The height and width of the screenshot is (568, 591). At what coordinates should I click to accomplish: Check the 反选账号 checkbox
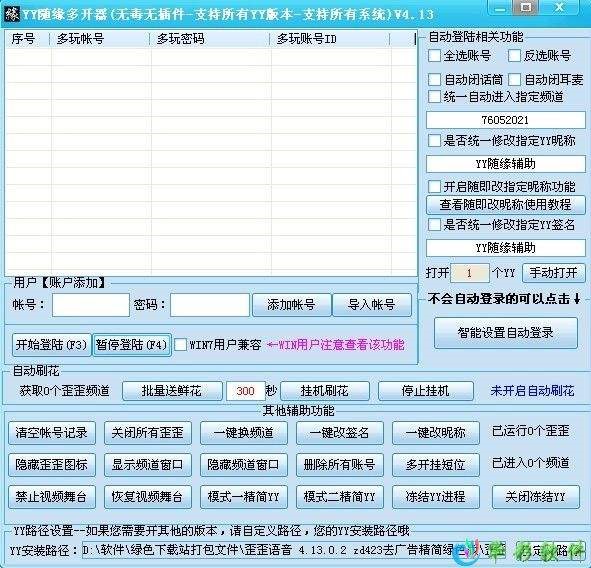[514, 56]
